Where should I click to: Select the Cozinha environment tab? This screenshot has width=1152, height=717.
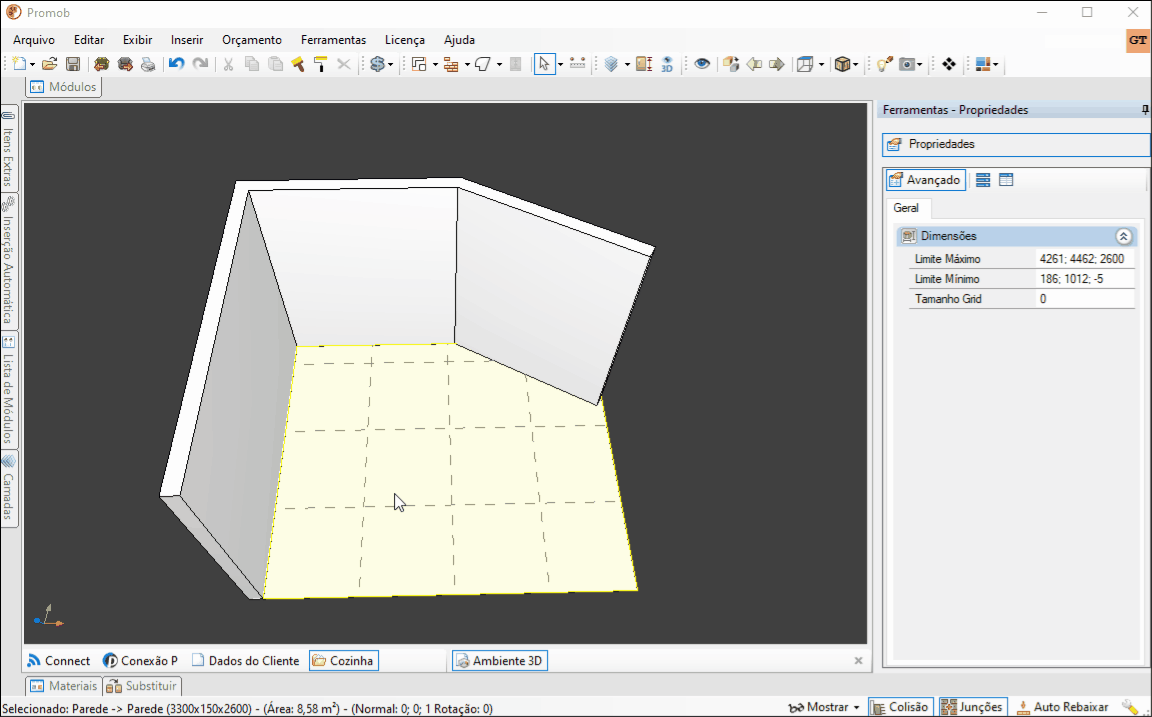point(343,661)
